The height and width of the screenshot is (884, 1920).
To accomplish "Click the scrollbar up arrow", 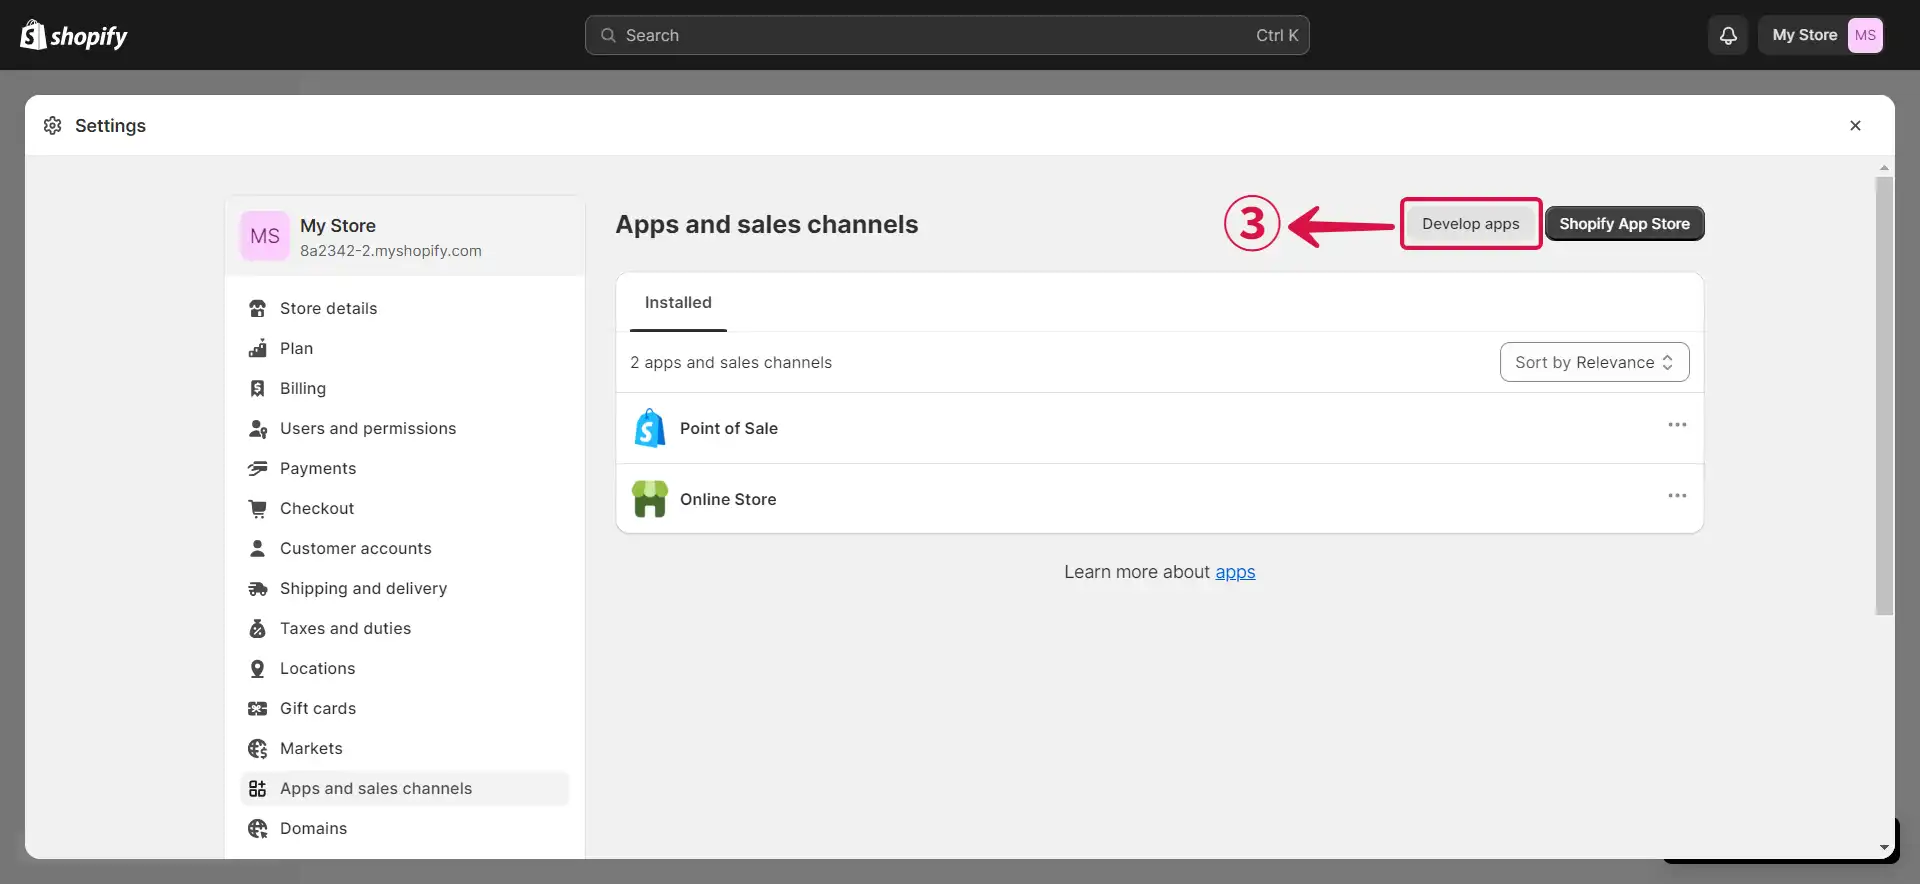I will click(x=1884, y=168).
